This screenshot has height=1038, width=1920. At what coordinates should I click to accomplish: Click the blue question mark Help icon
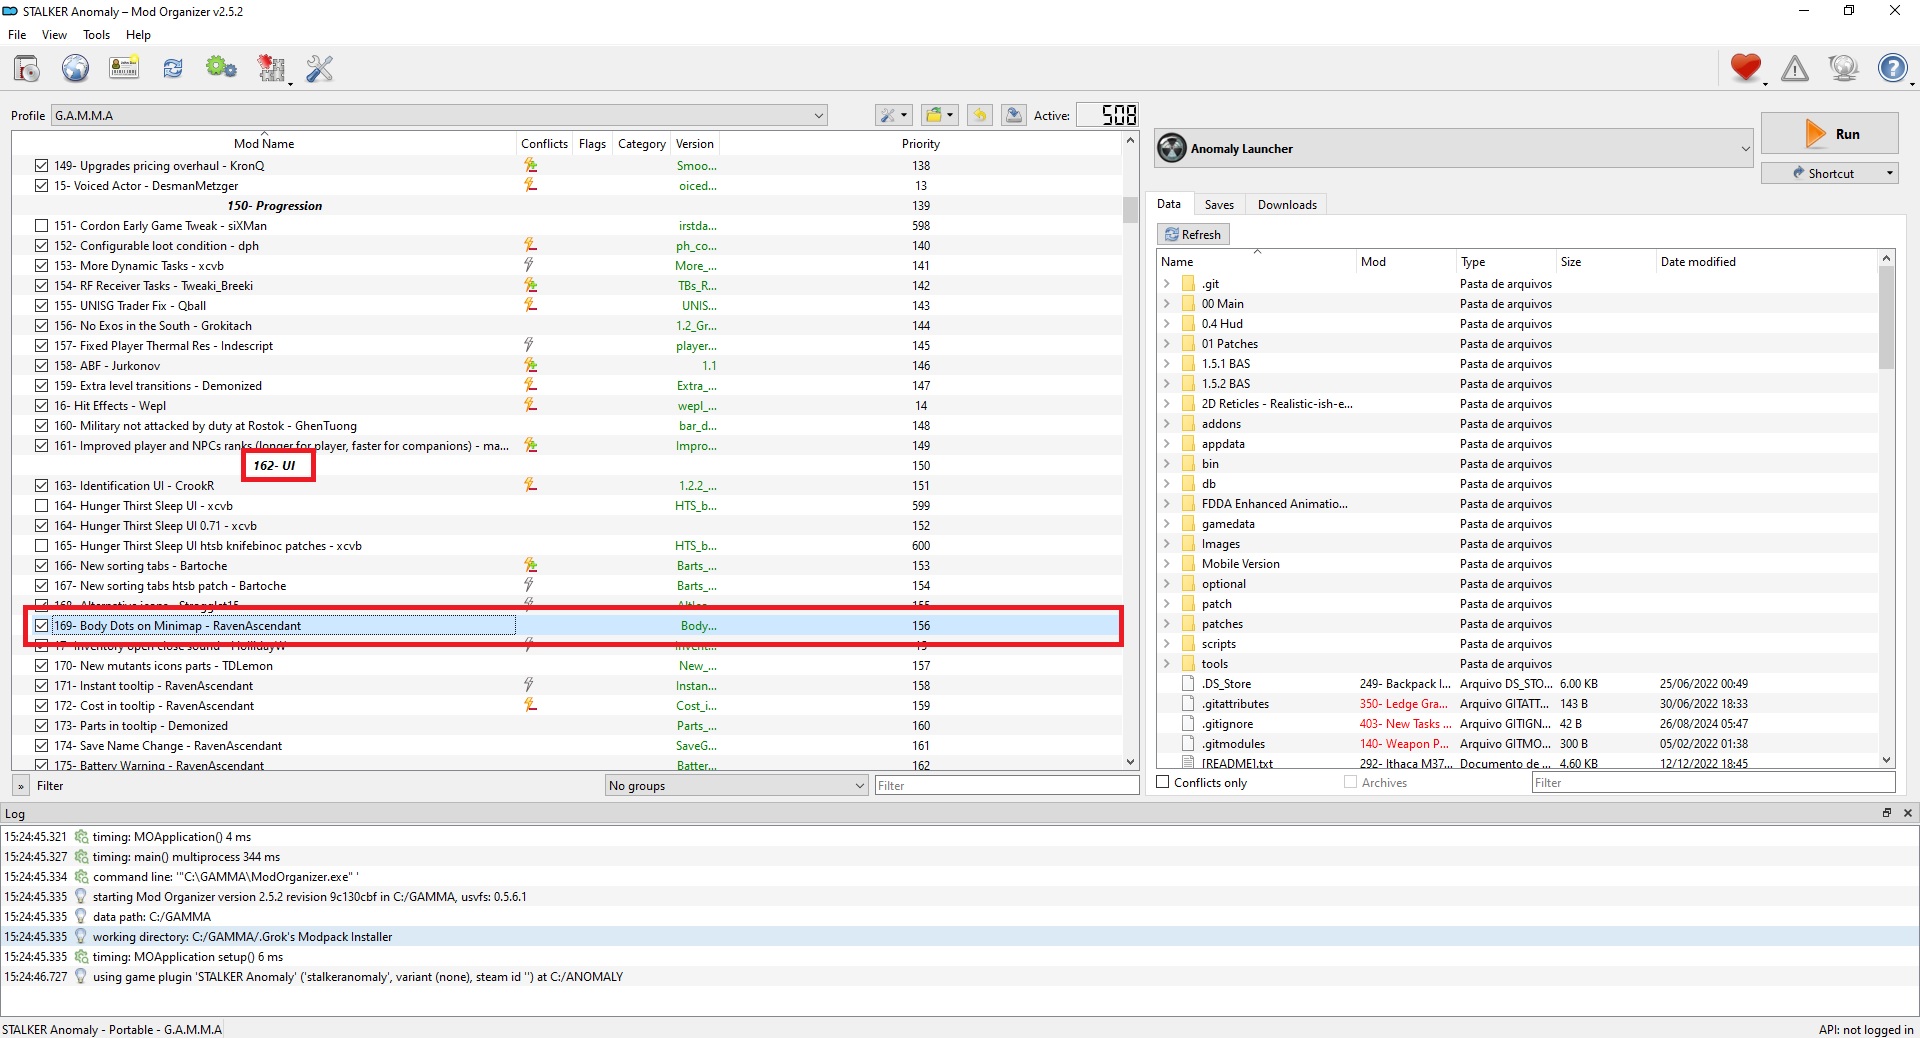pos(1892,68)
